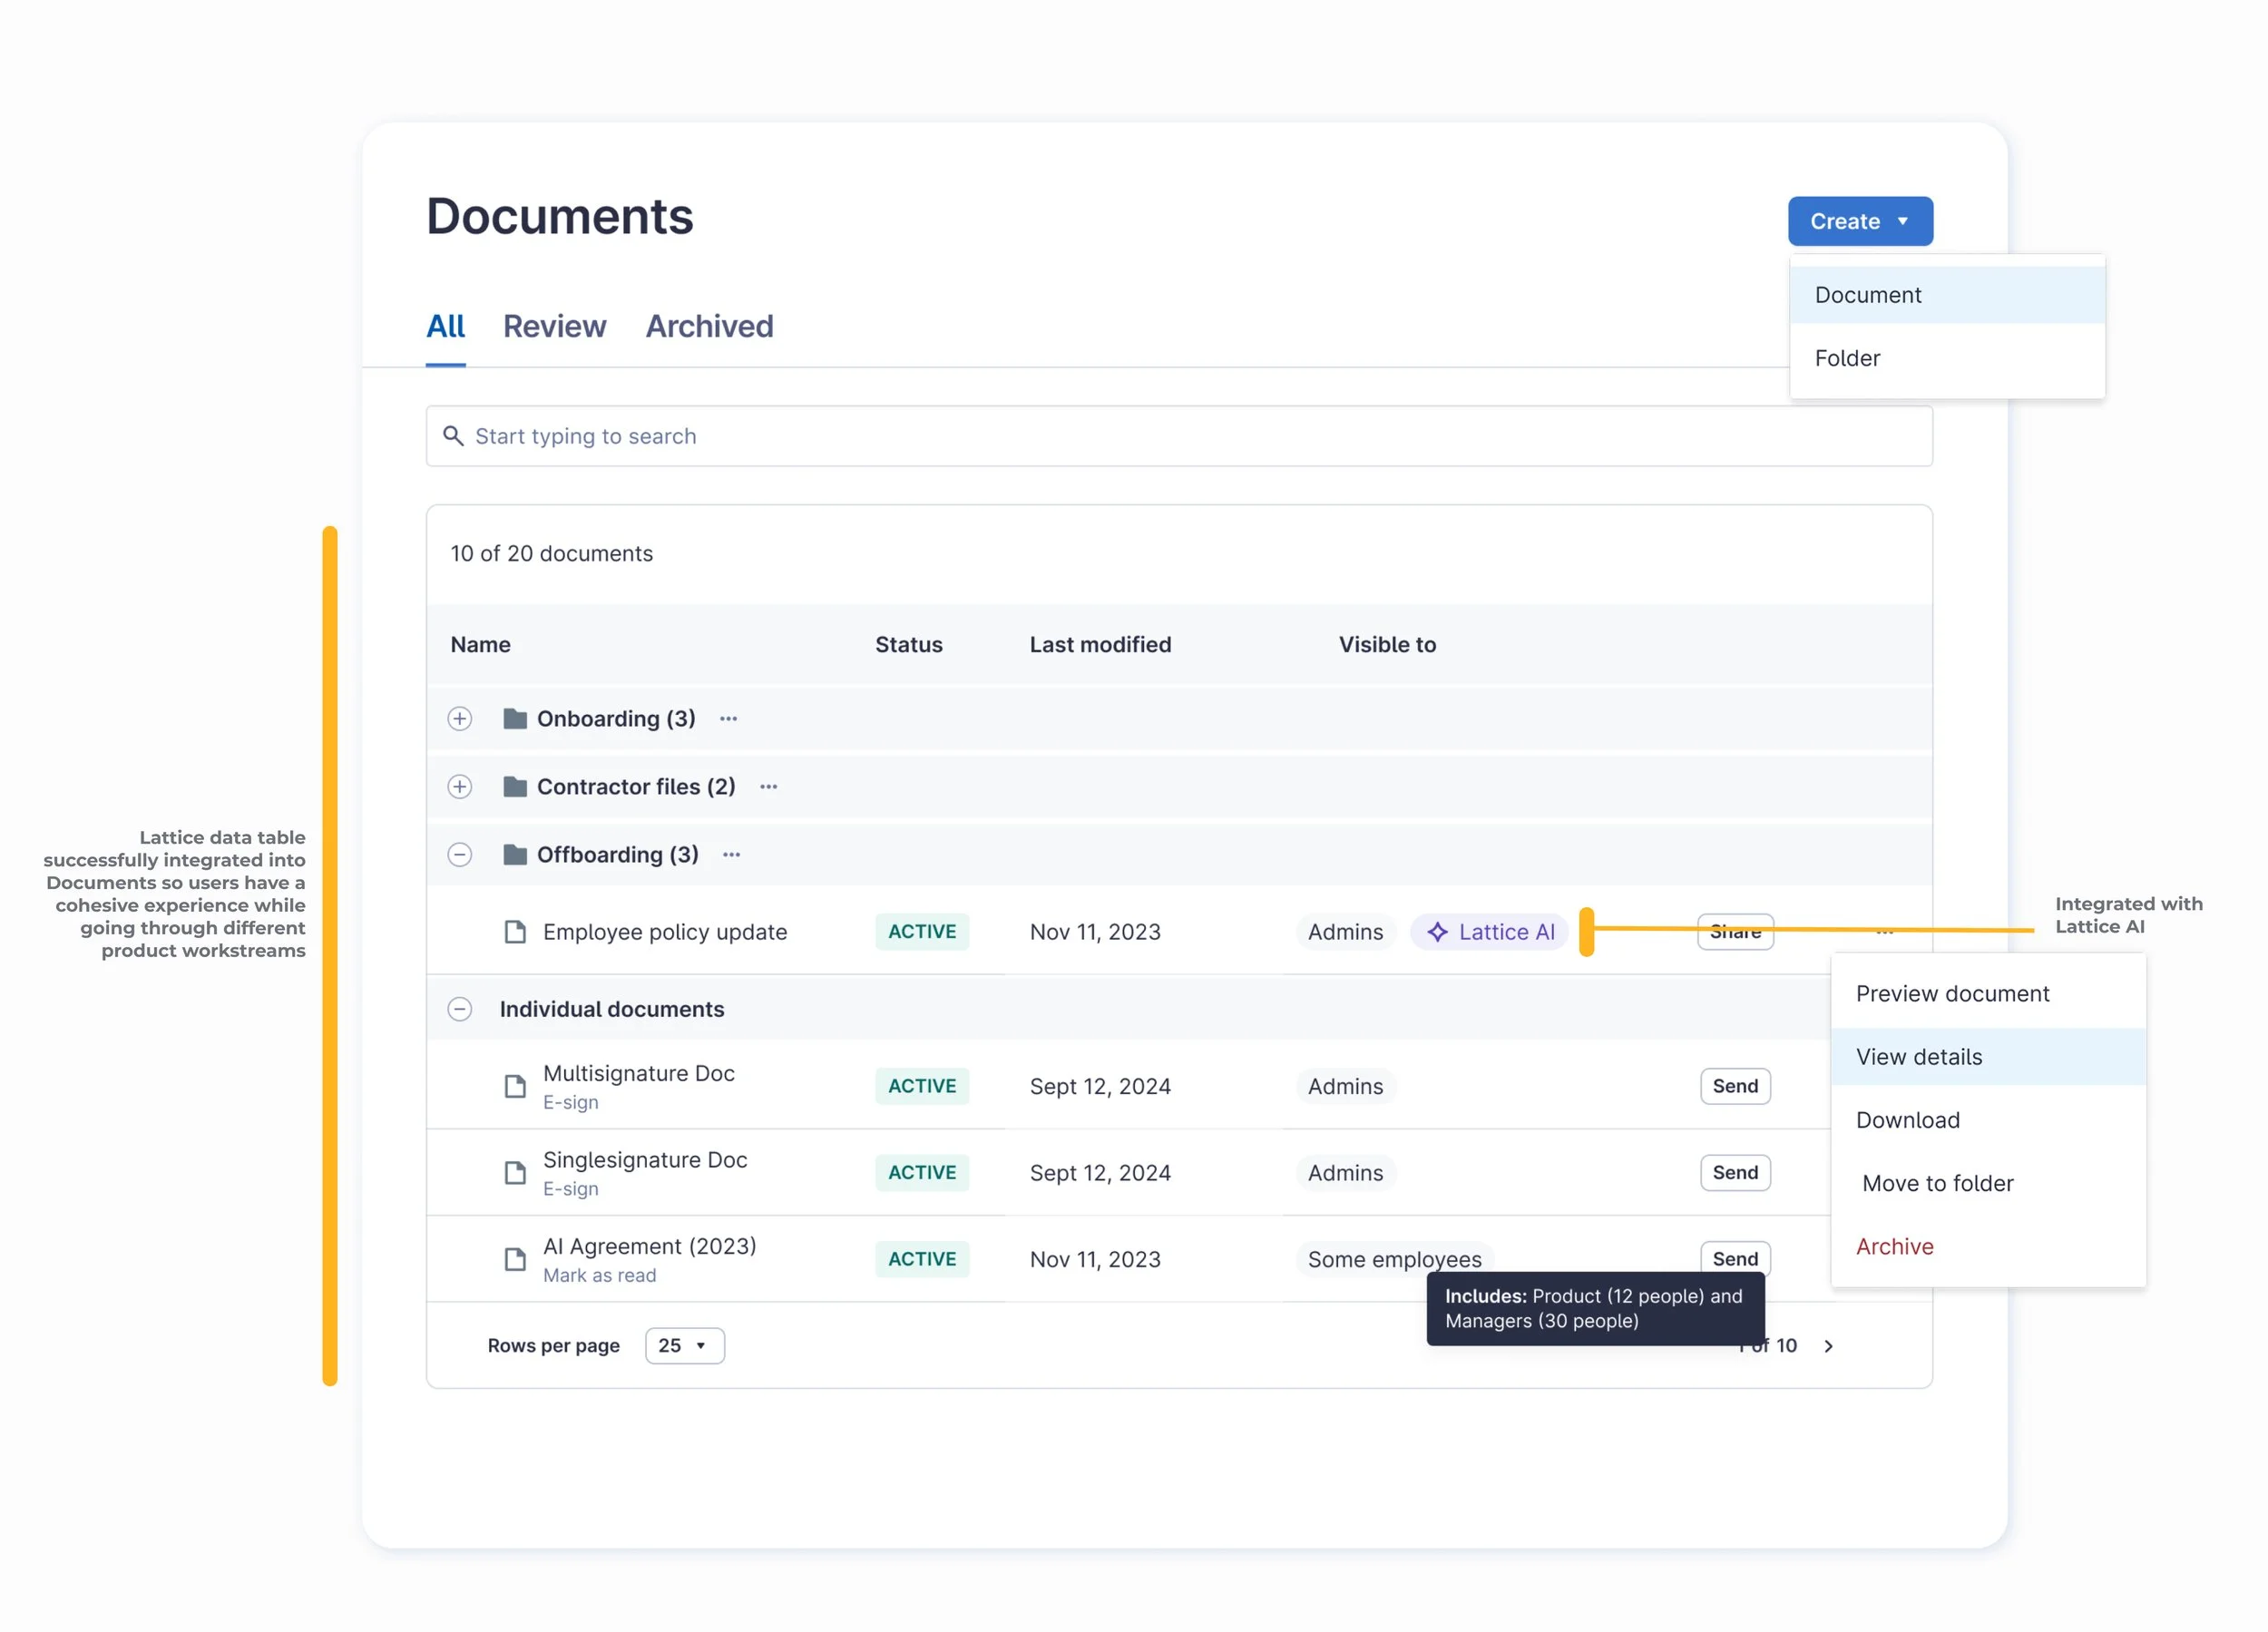Click the Last modified column header
Viewport: 2268px width, 1632px height.
[x=1100, y=645]
